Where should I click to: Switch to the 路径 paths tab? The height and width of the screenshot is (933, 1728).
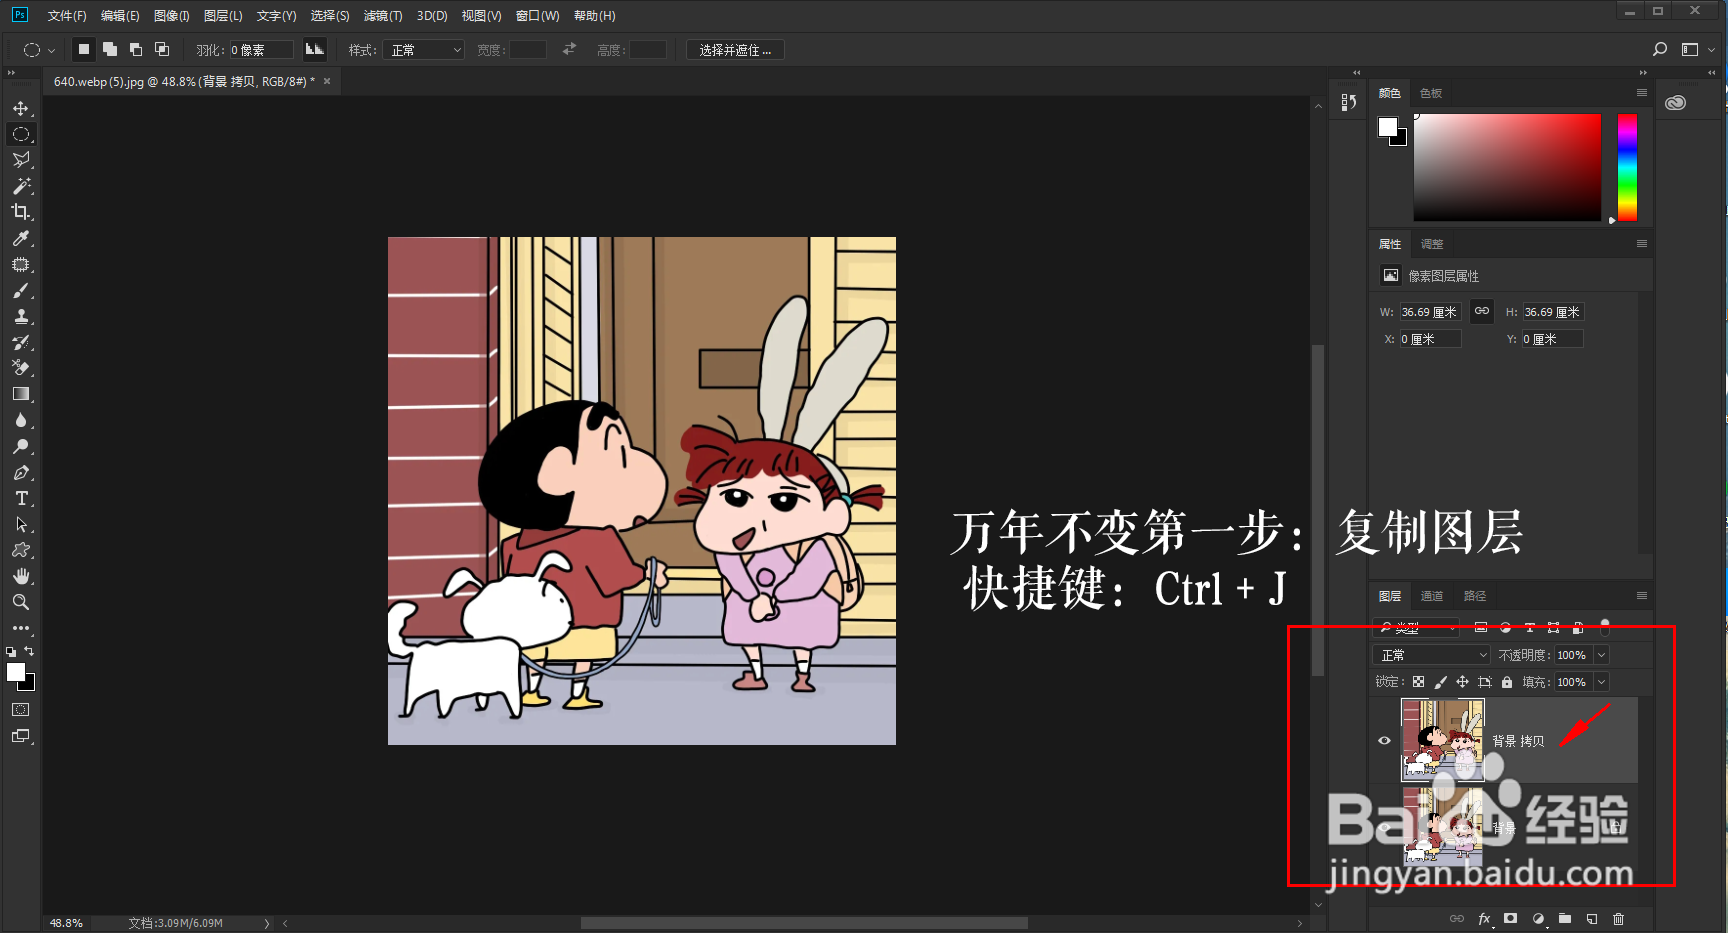pos(1475,596)
